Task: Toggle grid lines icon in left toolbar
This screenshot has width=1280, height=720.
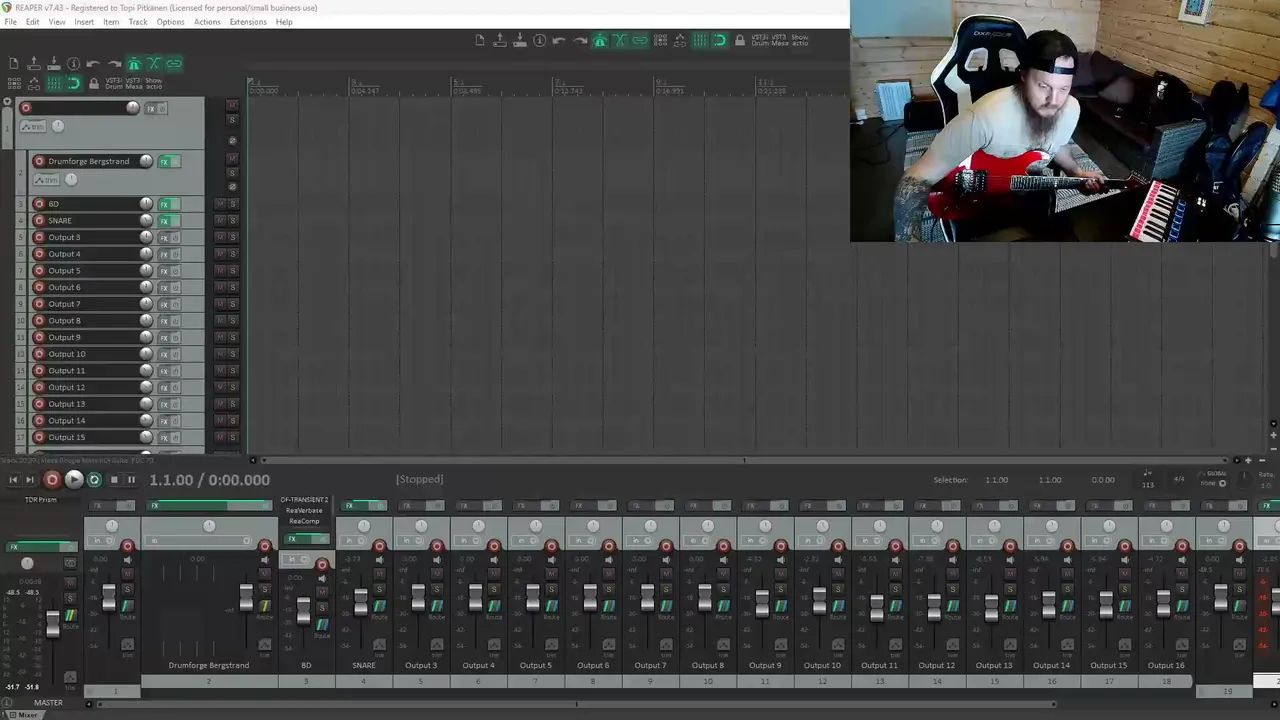Action: pyautogui.click(x=54, y=83)
